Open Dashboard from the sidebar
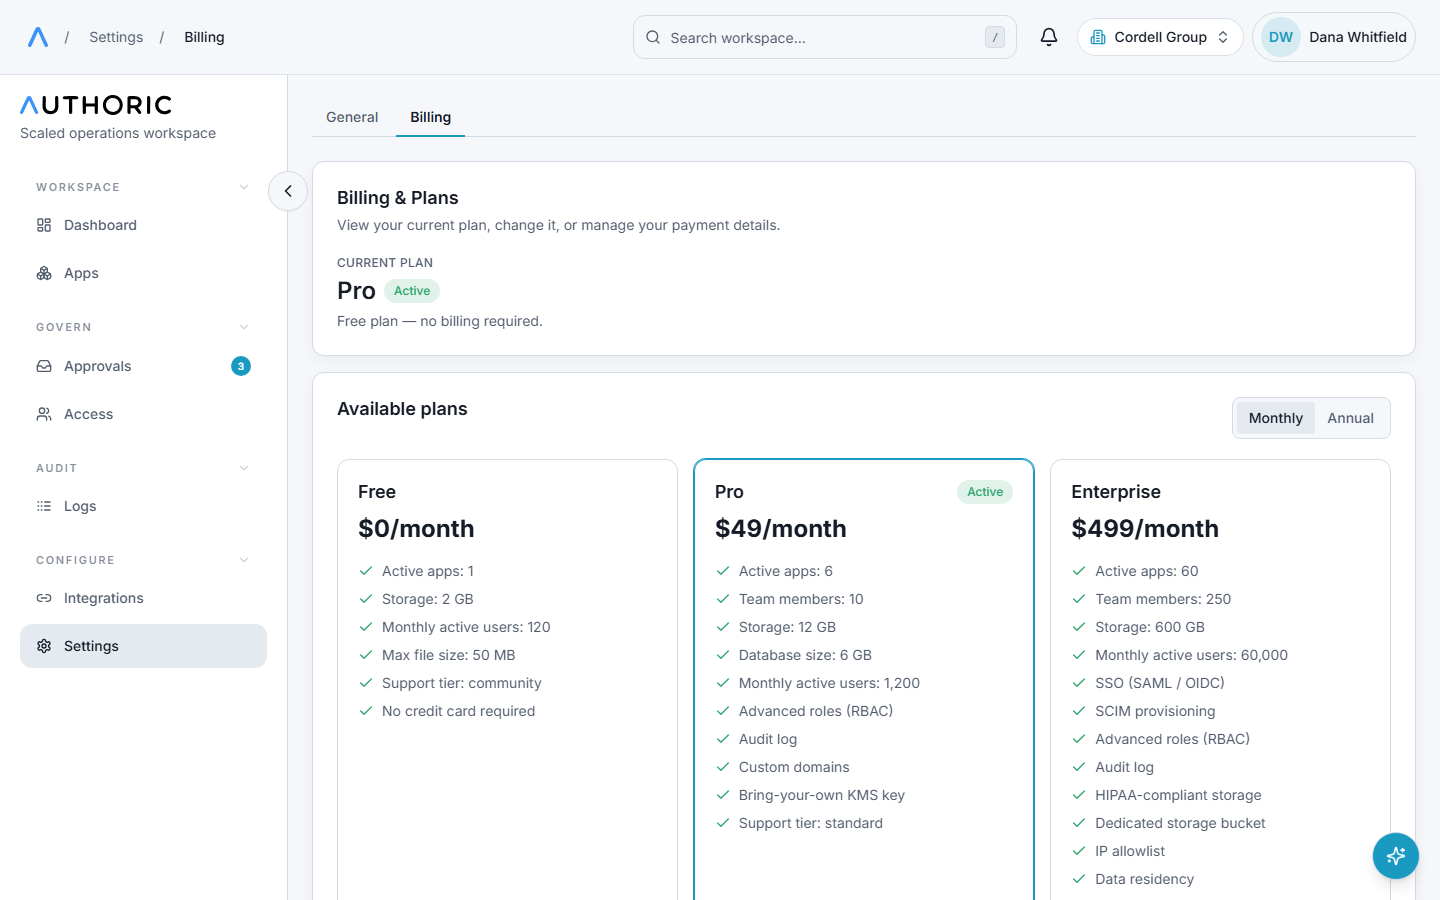The width and height of the screenshot is (1440, 900). pyautogui.click(x=143, y=225)
